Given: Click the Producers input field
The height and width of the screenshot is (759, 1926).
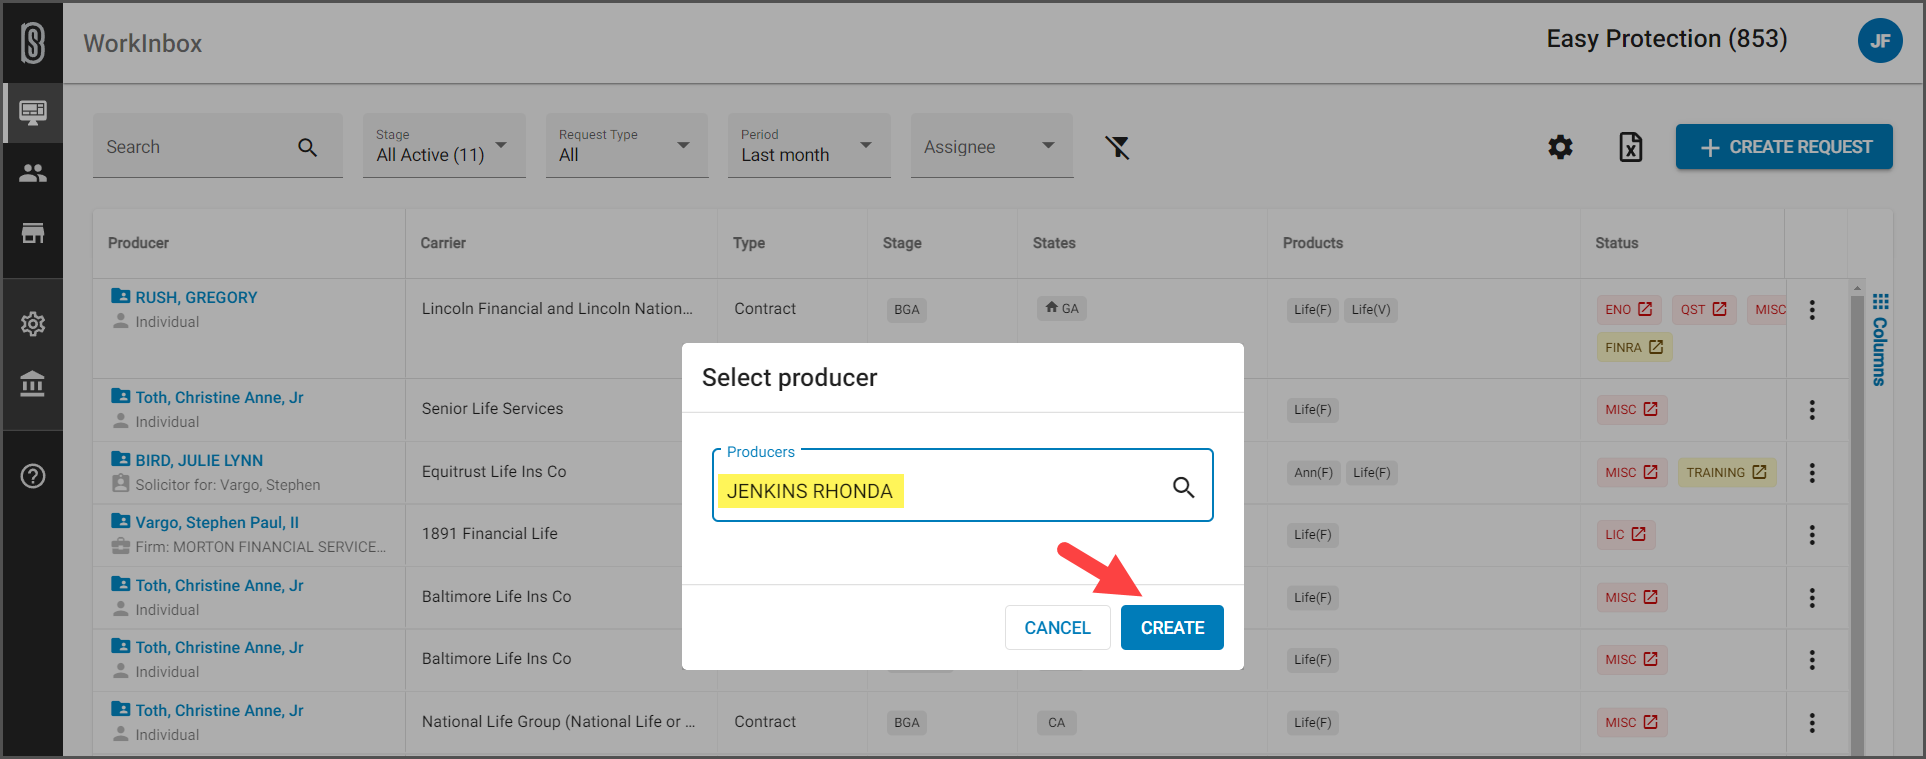Looking at the screenshot, I should (962, 485).
